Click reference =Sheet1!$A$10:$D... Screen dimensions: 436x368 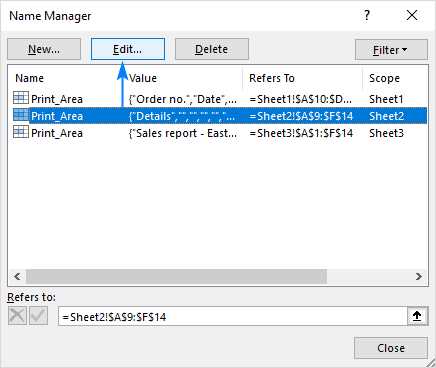(x=300, y=99)
